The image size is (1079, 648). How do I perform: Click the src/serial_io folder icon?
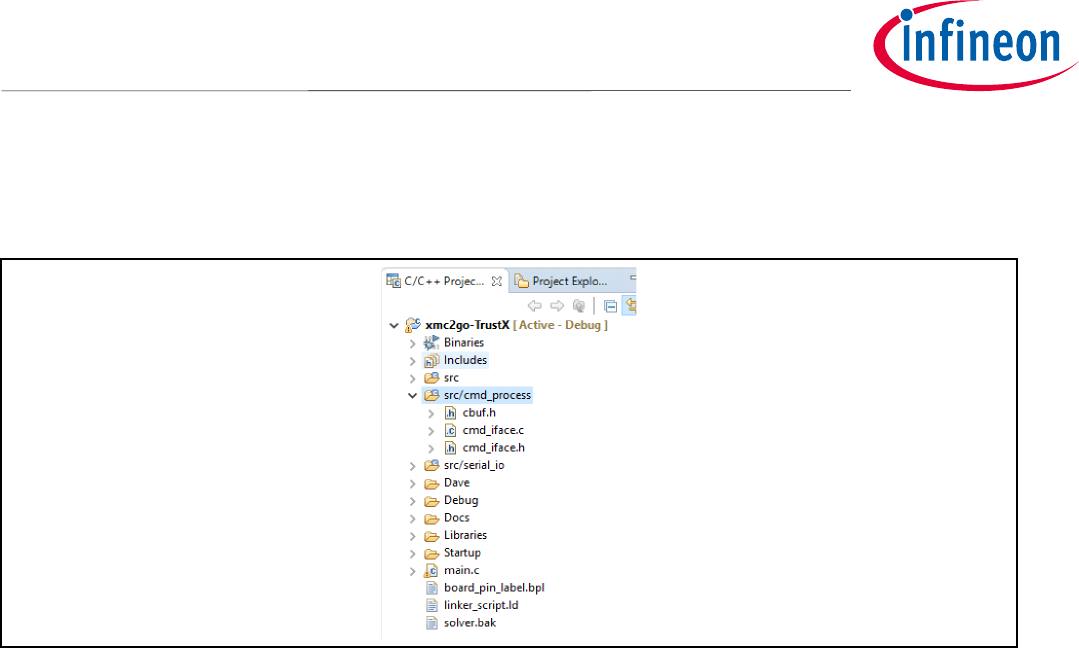coord(431,466)
